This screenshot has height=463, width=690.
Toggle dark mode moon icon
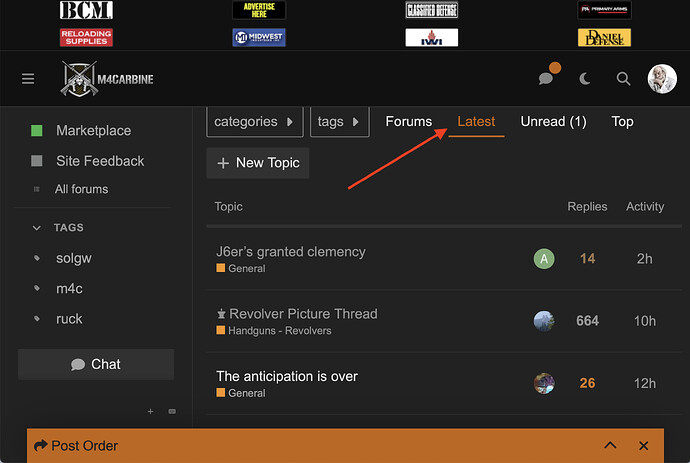[x=584, y=79]
